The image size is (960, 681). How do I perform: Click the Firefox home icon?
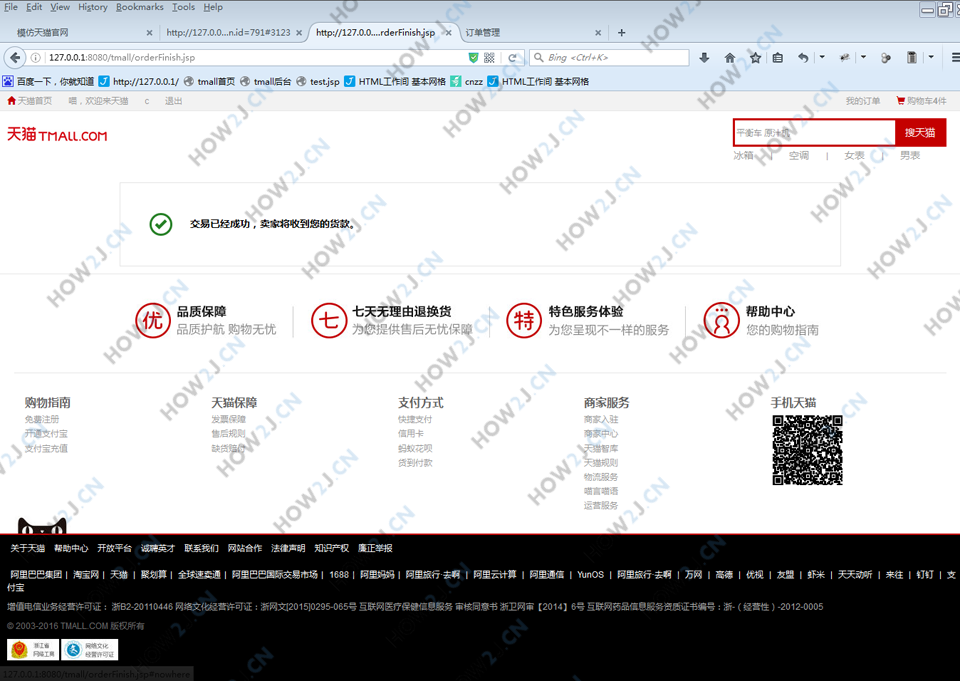[x=730, y=58]
